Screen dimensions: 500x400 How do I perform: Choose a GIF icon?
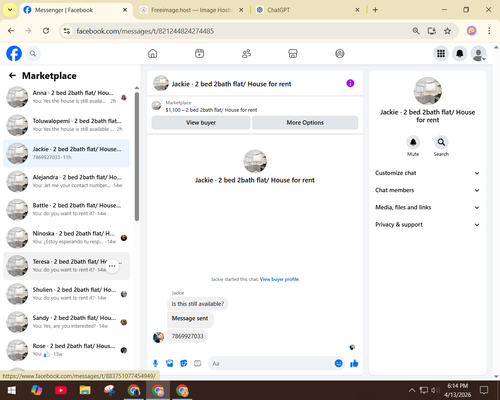(198, 363)
